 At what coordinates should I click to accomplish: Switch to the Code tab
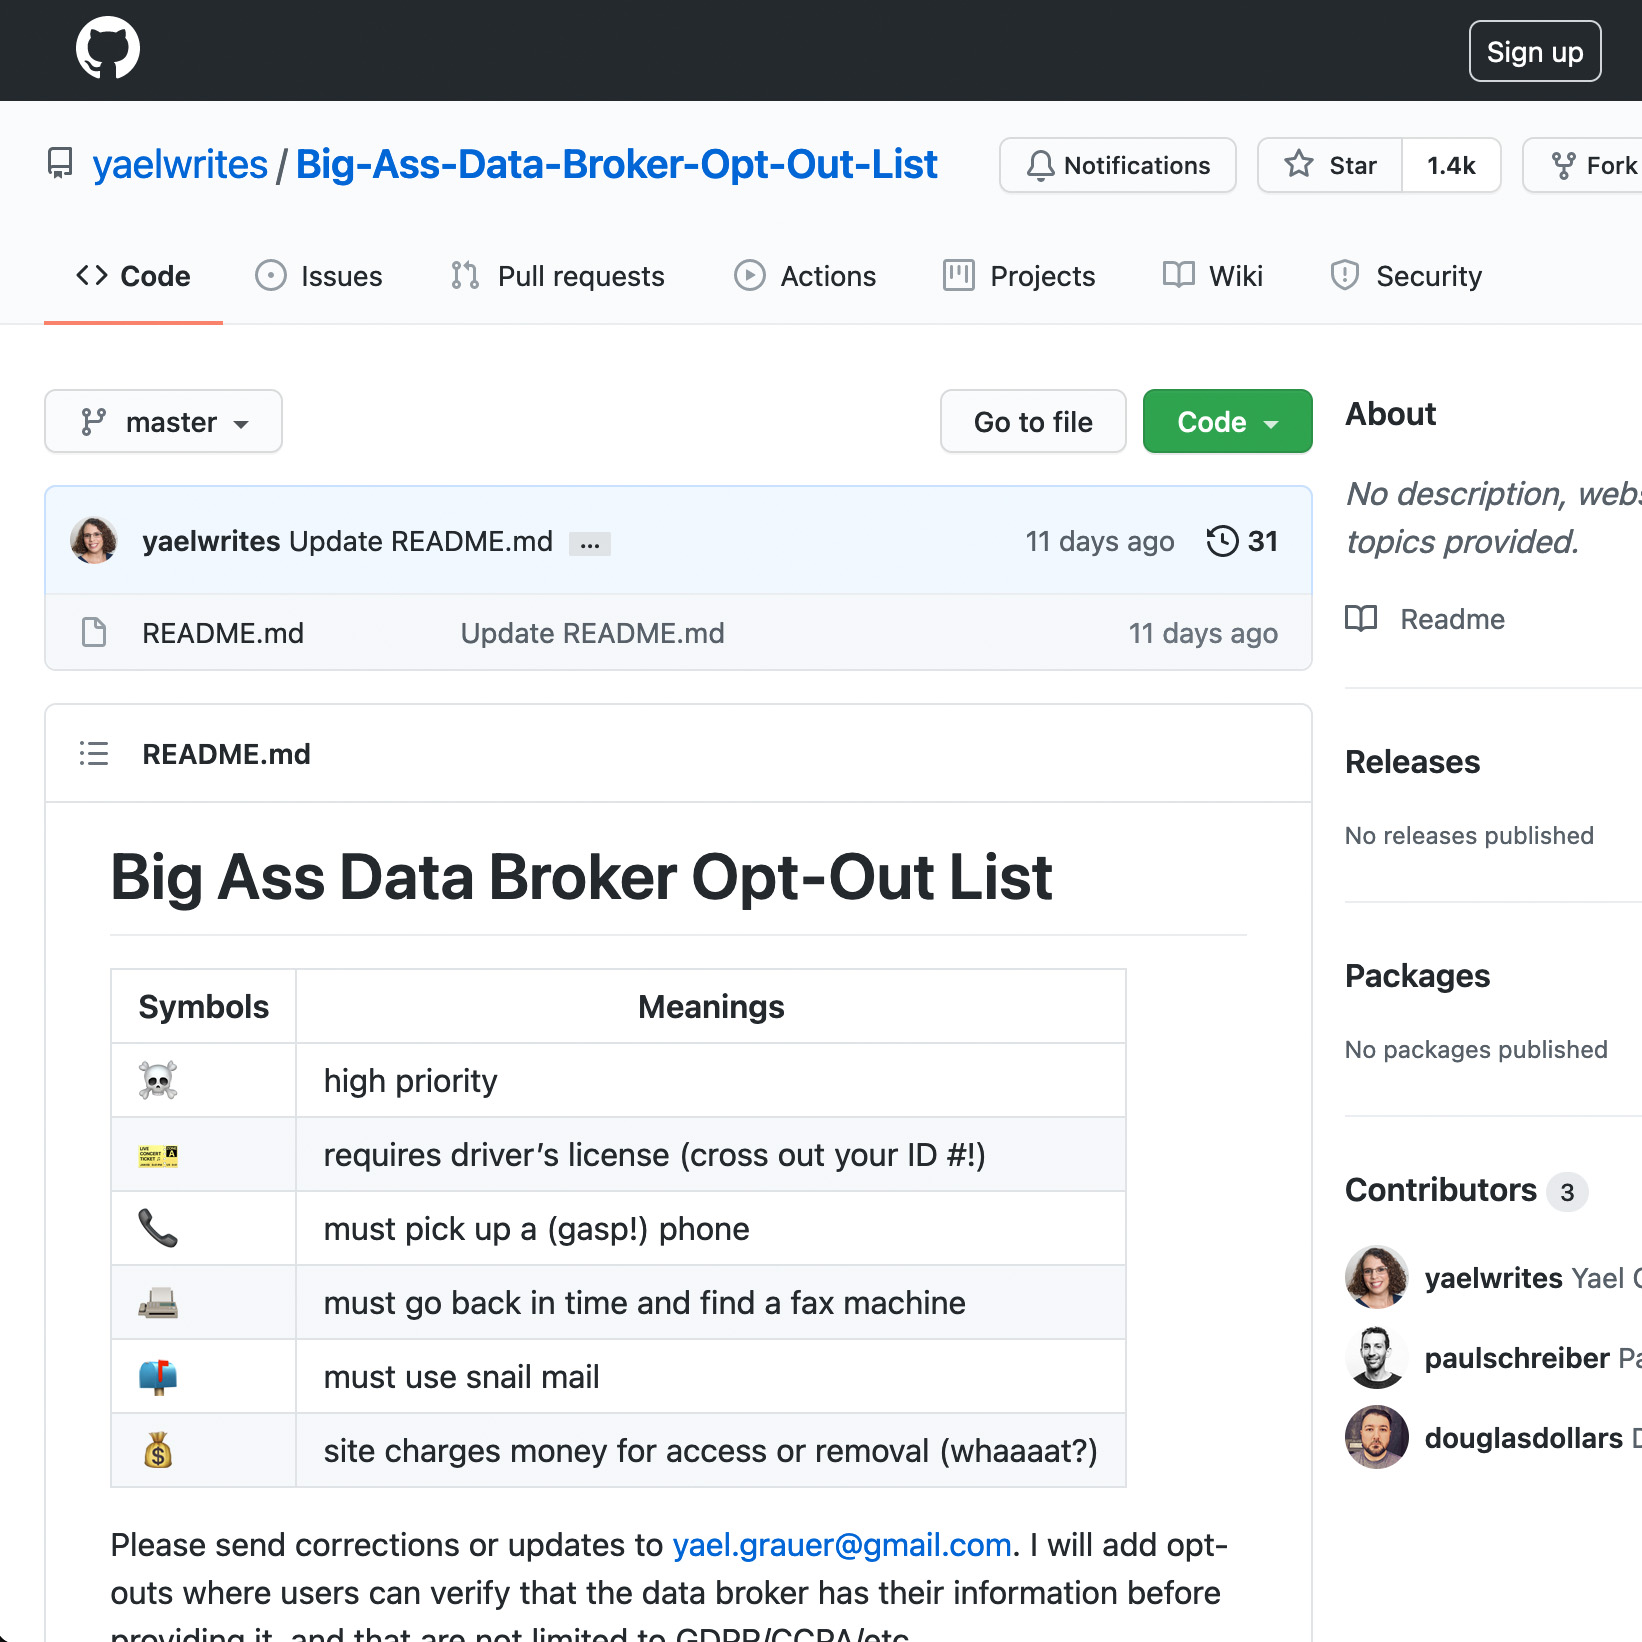(133, 276)
